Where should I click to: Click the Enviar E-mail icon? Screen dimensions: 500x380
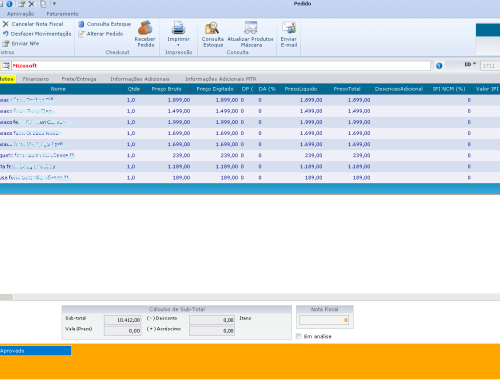289,28
